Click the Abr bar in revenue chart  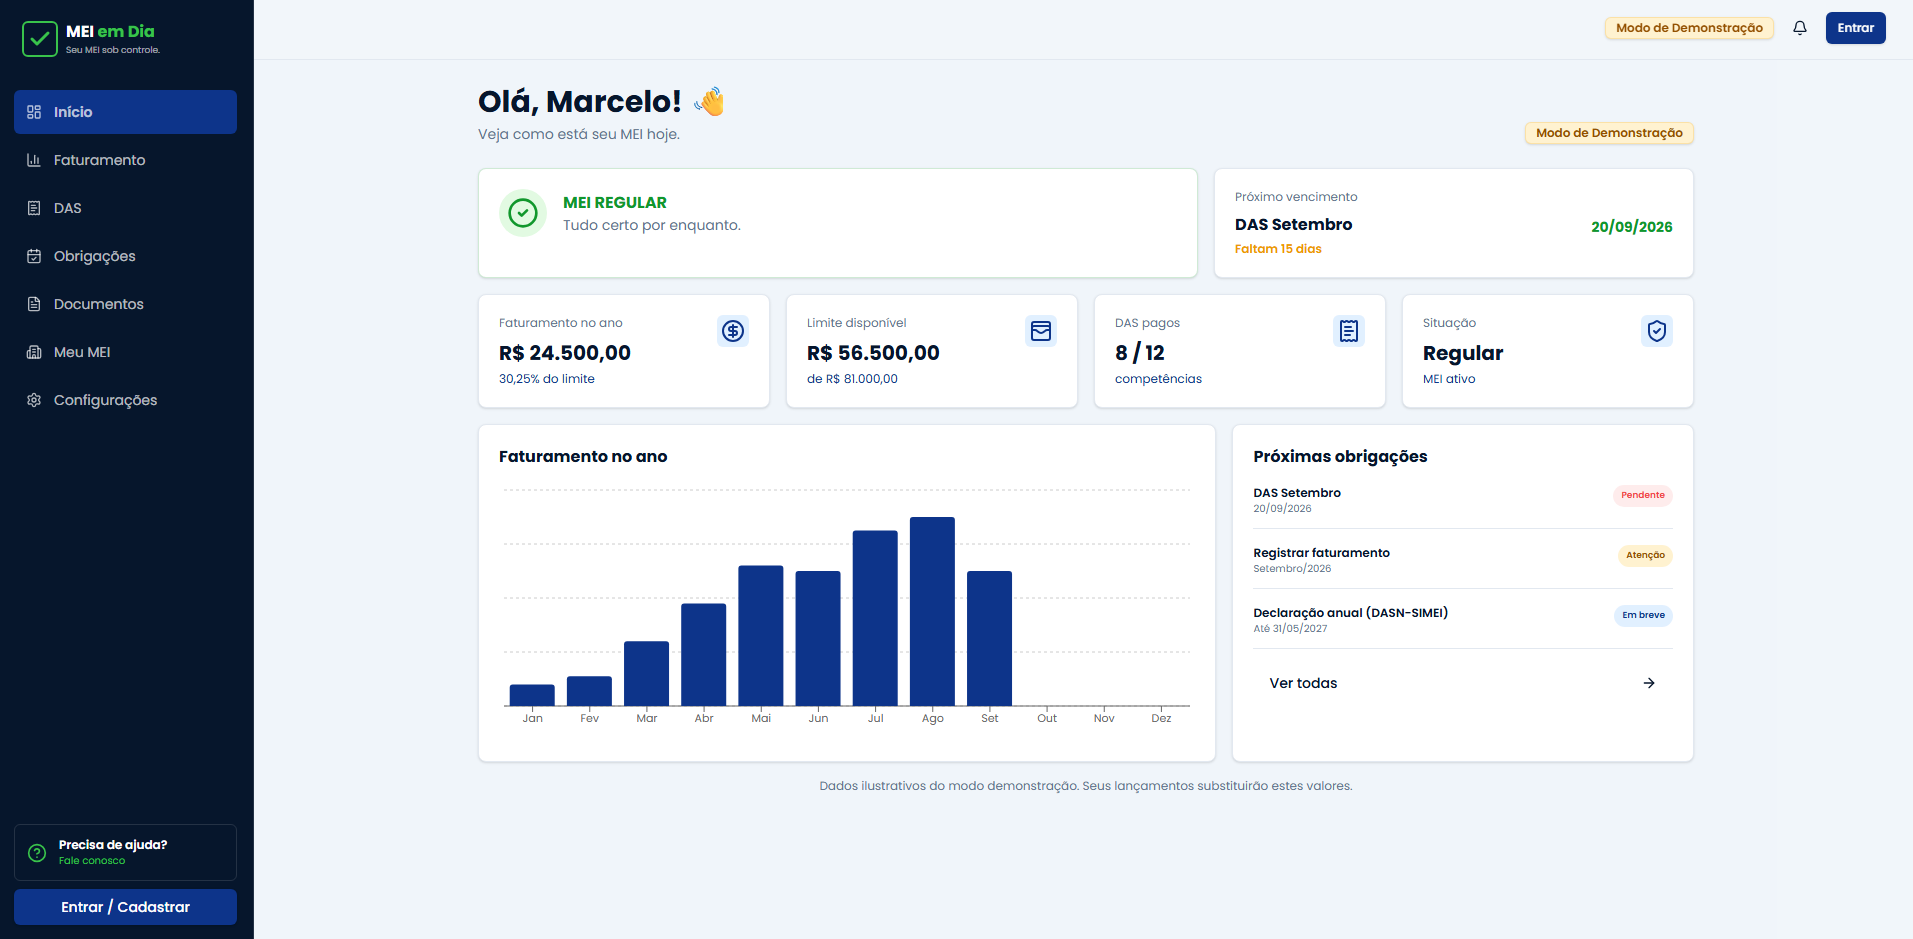point(704,655)
